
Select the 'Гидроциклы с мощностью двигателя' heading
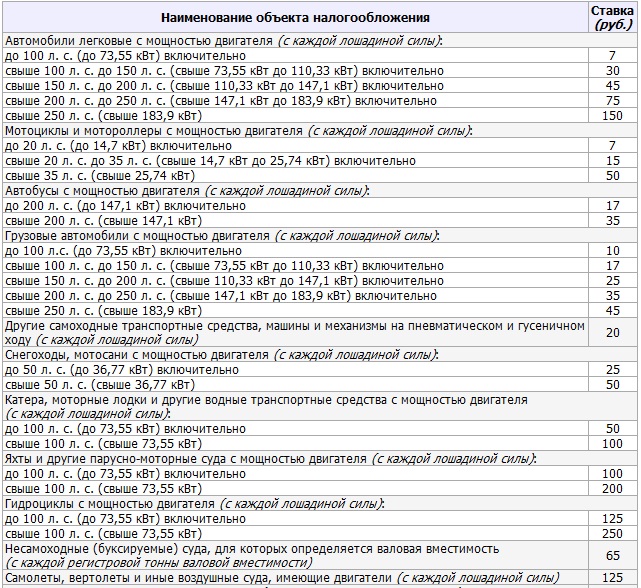320,503
